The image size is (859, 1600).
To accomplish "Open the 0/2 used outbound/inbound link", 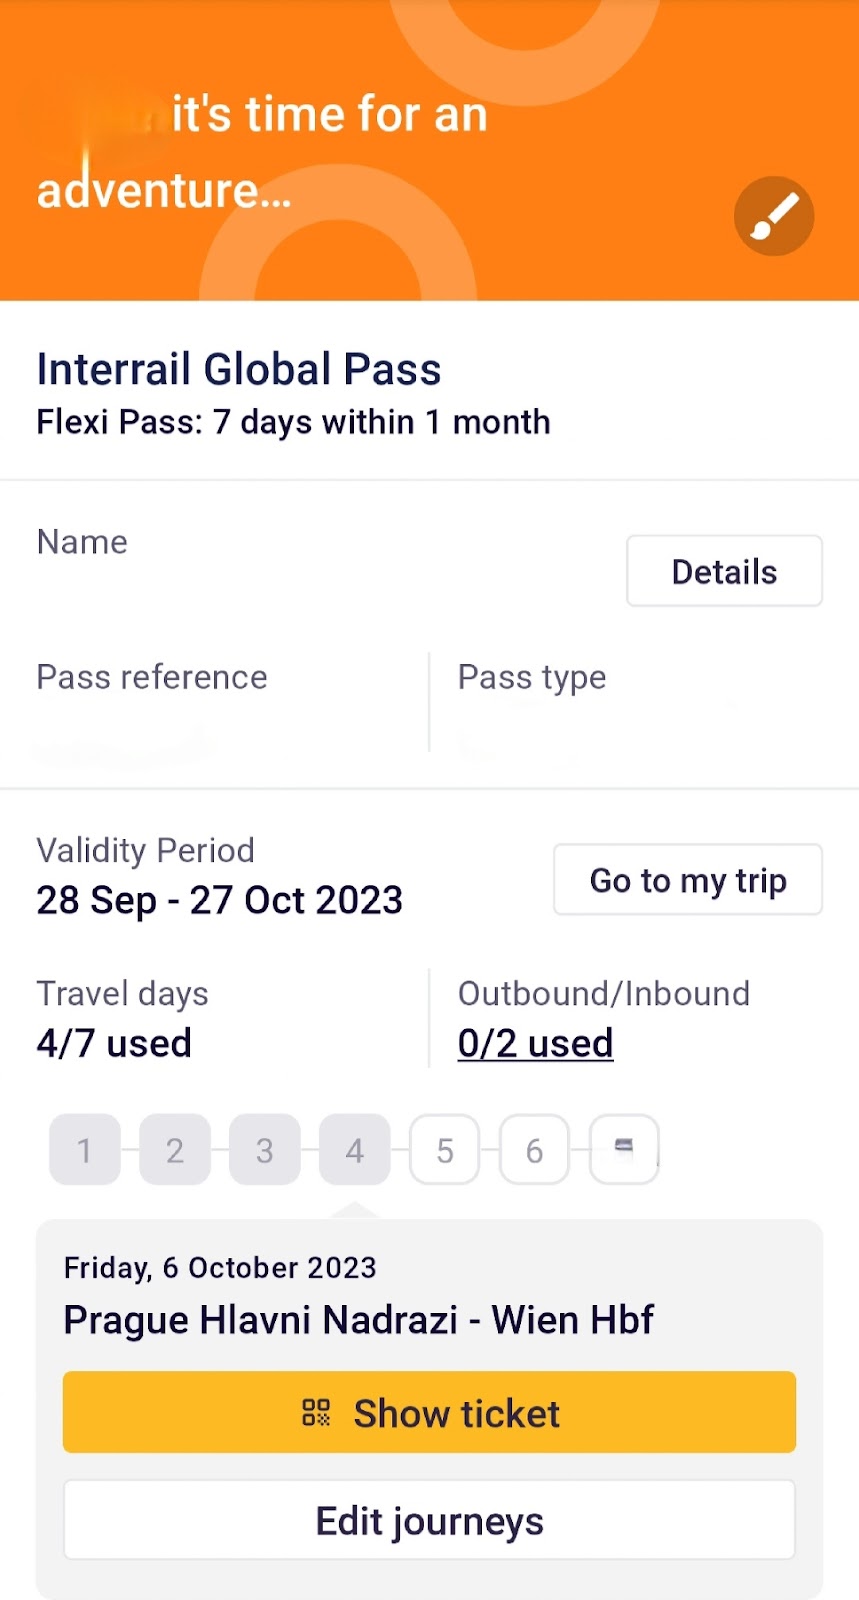I will (x=535, y=1043).
